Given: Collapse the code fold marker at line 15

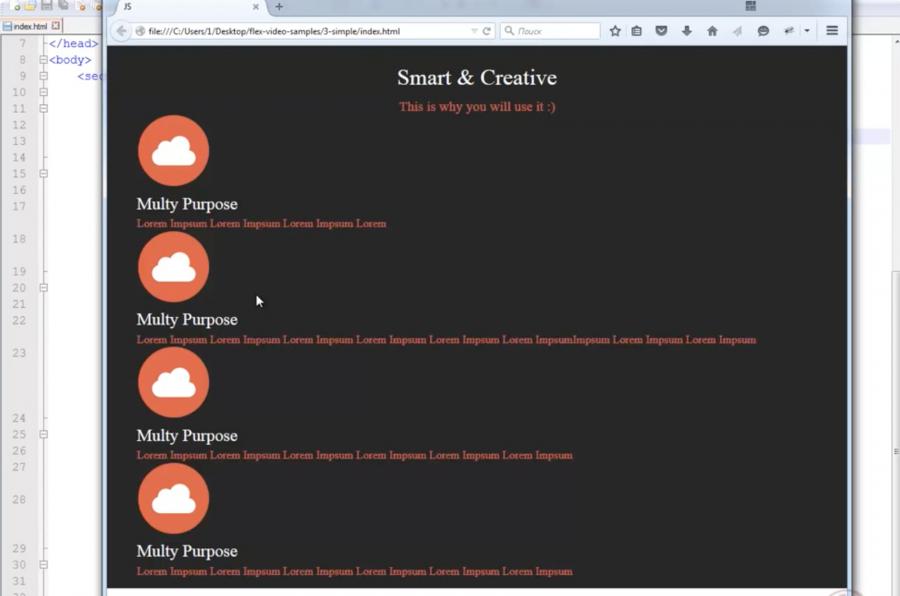Looking at the screenshot, I should 43,173.
